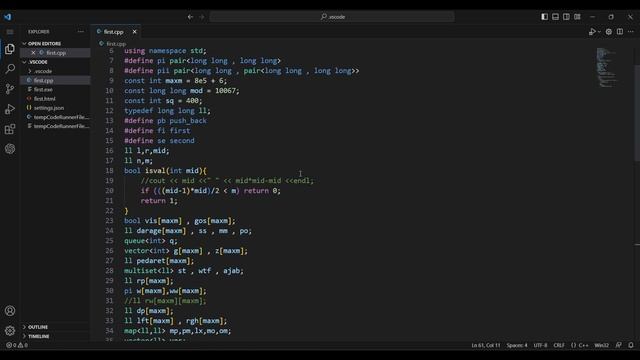The width and height of the screenshot is (640, 360).
Task: Click the text 'bool isval(int mid){'
Action: click(165, 171)
